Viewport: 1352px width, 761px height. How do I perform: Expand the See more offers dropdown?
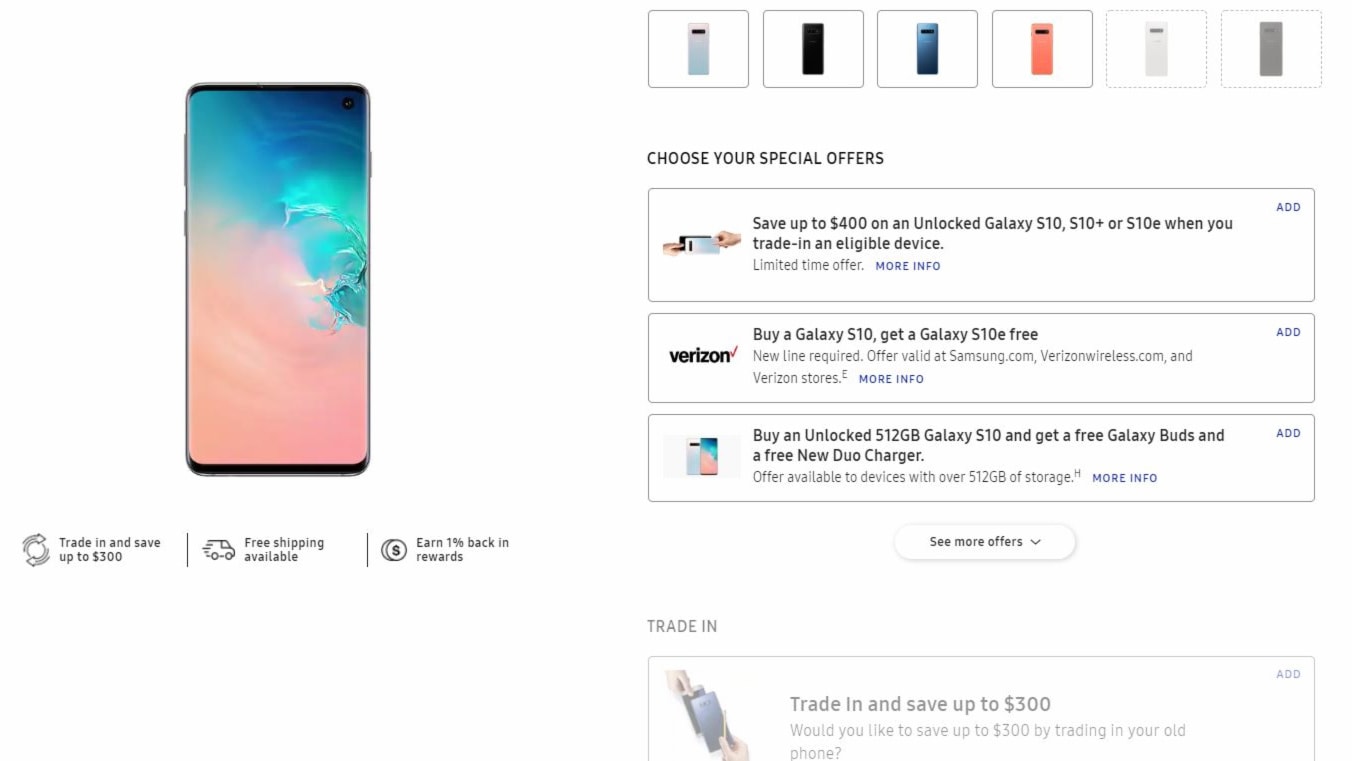click(984, 542)
